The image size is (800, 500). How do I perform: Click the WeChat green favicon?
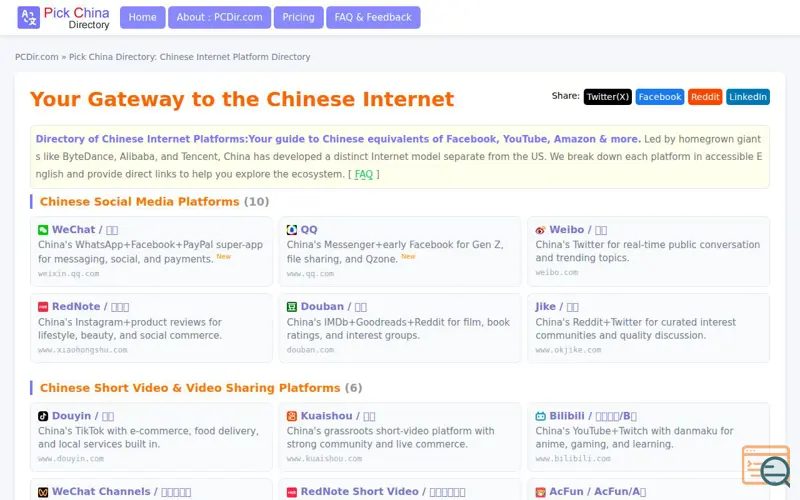tap(43, 230)
